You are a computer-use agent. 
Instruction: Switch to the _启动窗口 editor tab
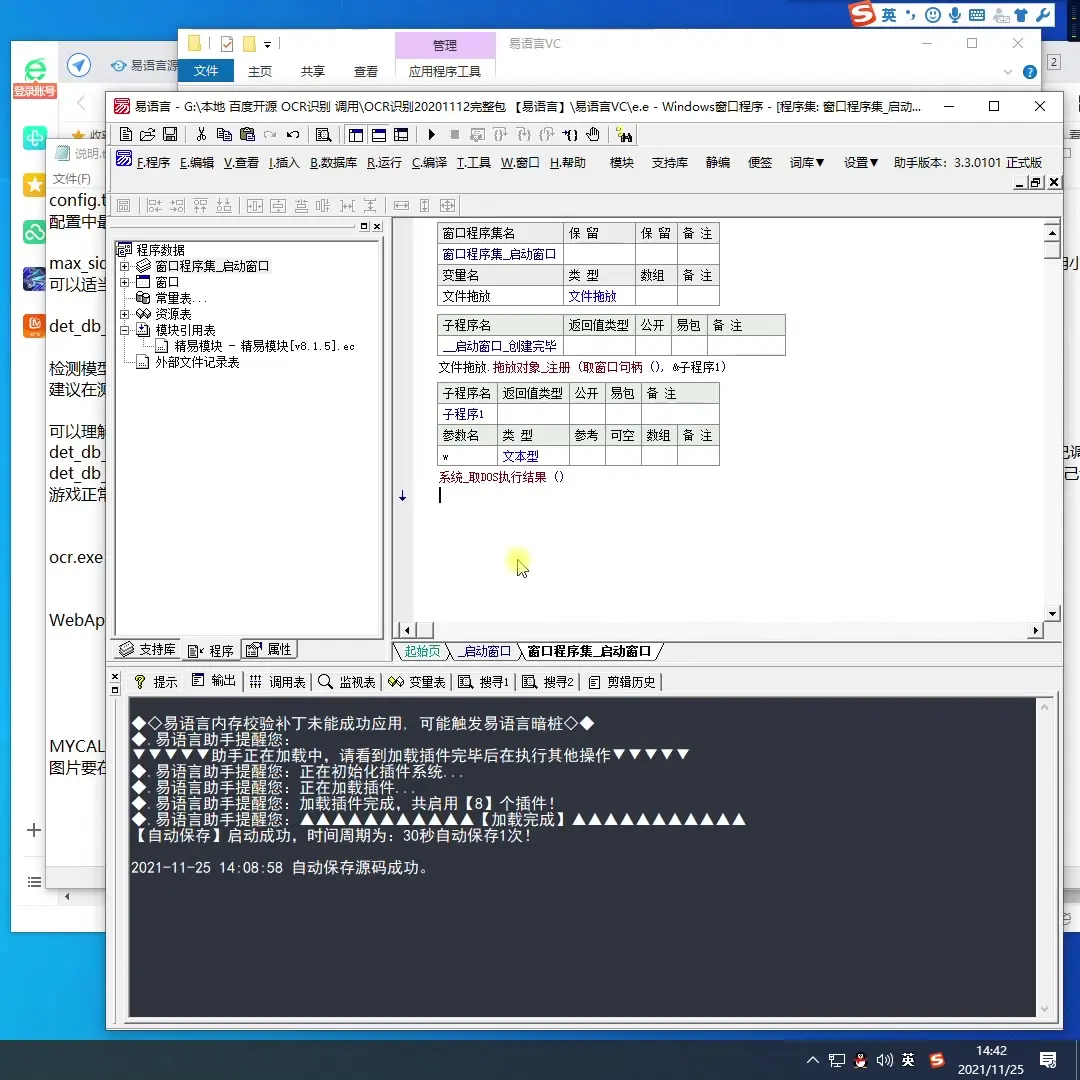tap(486, 651)
